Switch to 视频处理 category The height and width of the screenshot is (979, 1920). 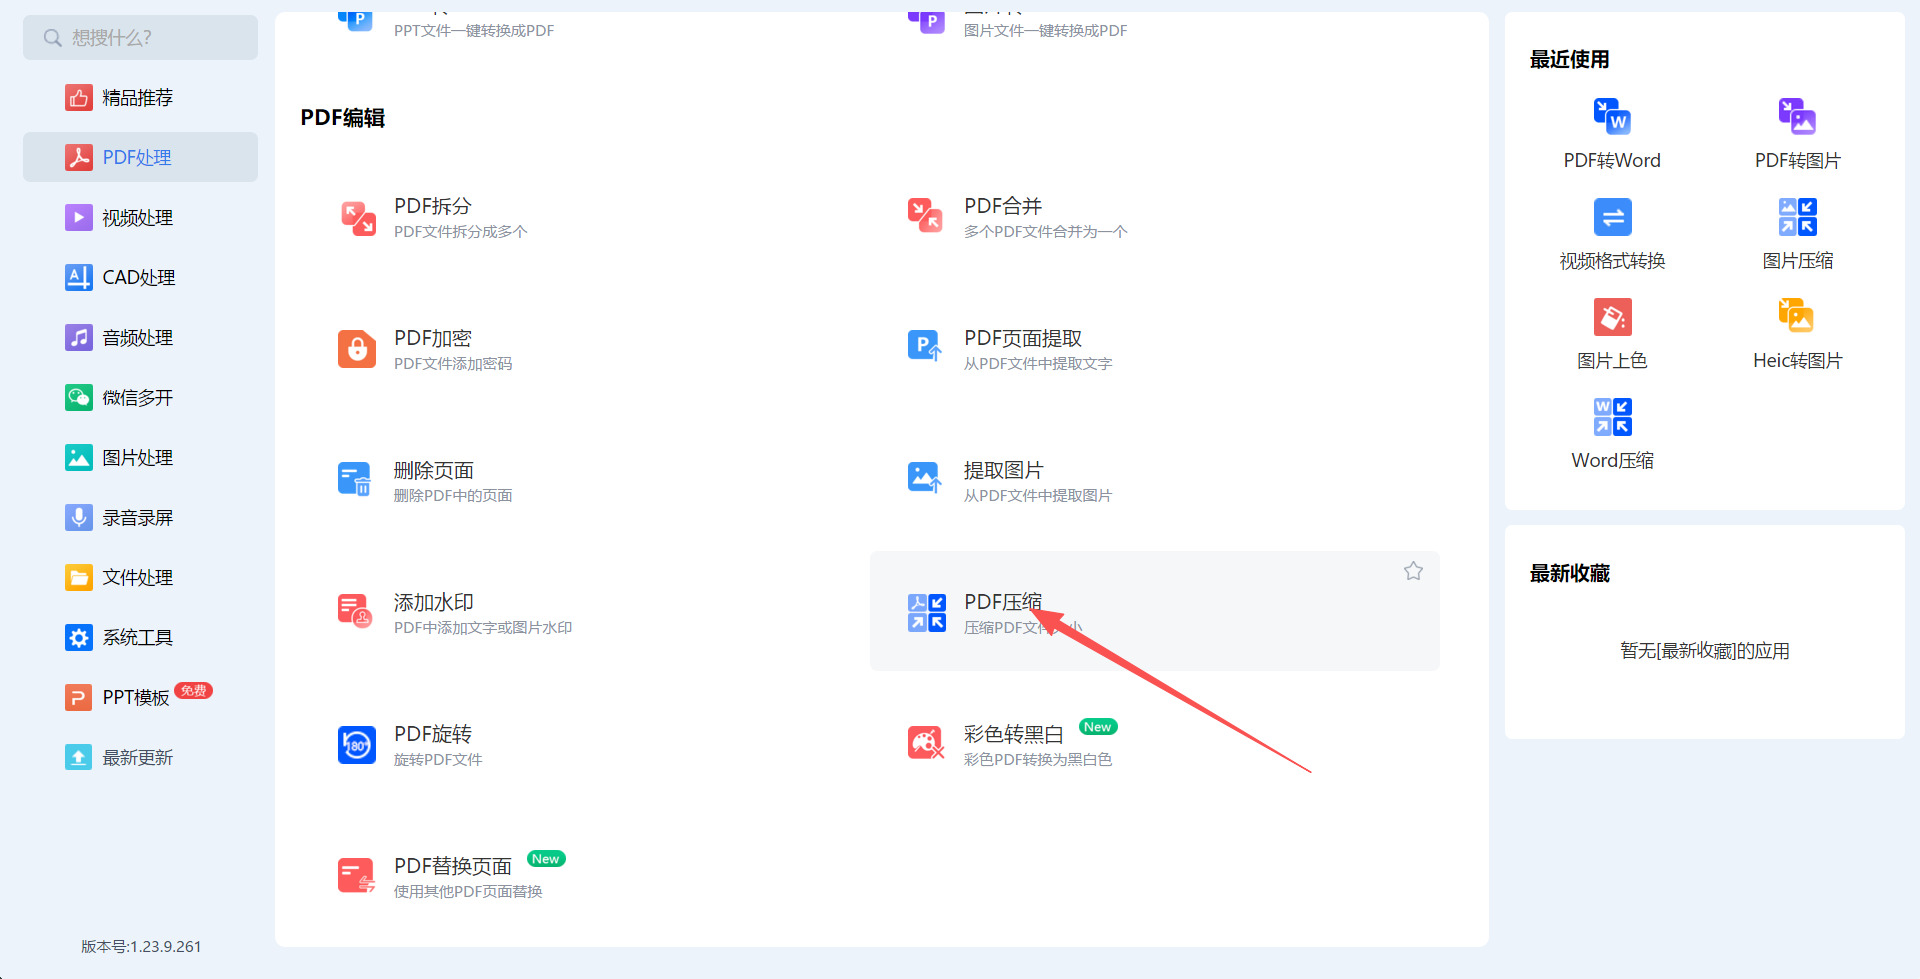tap(140, 218)
